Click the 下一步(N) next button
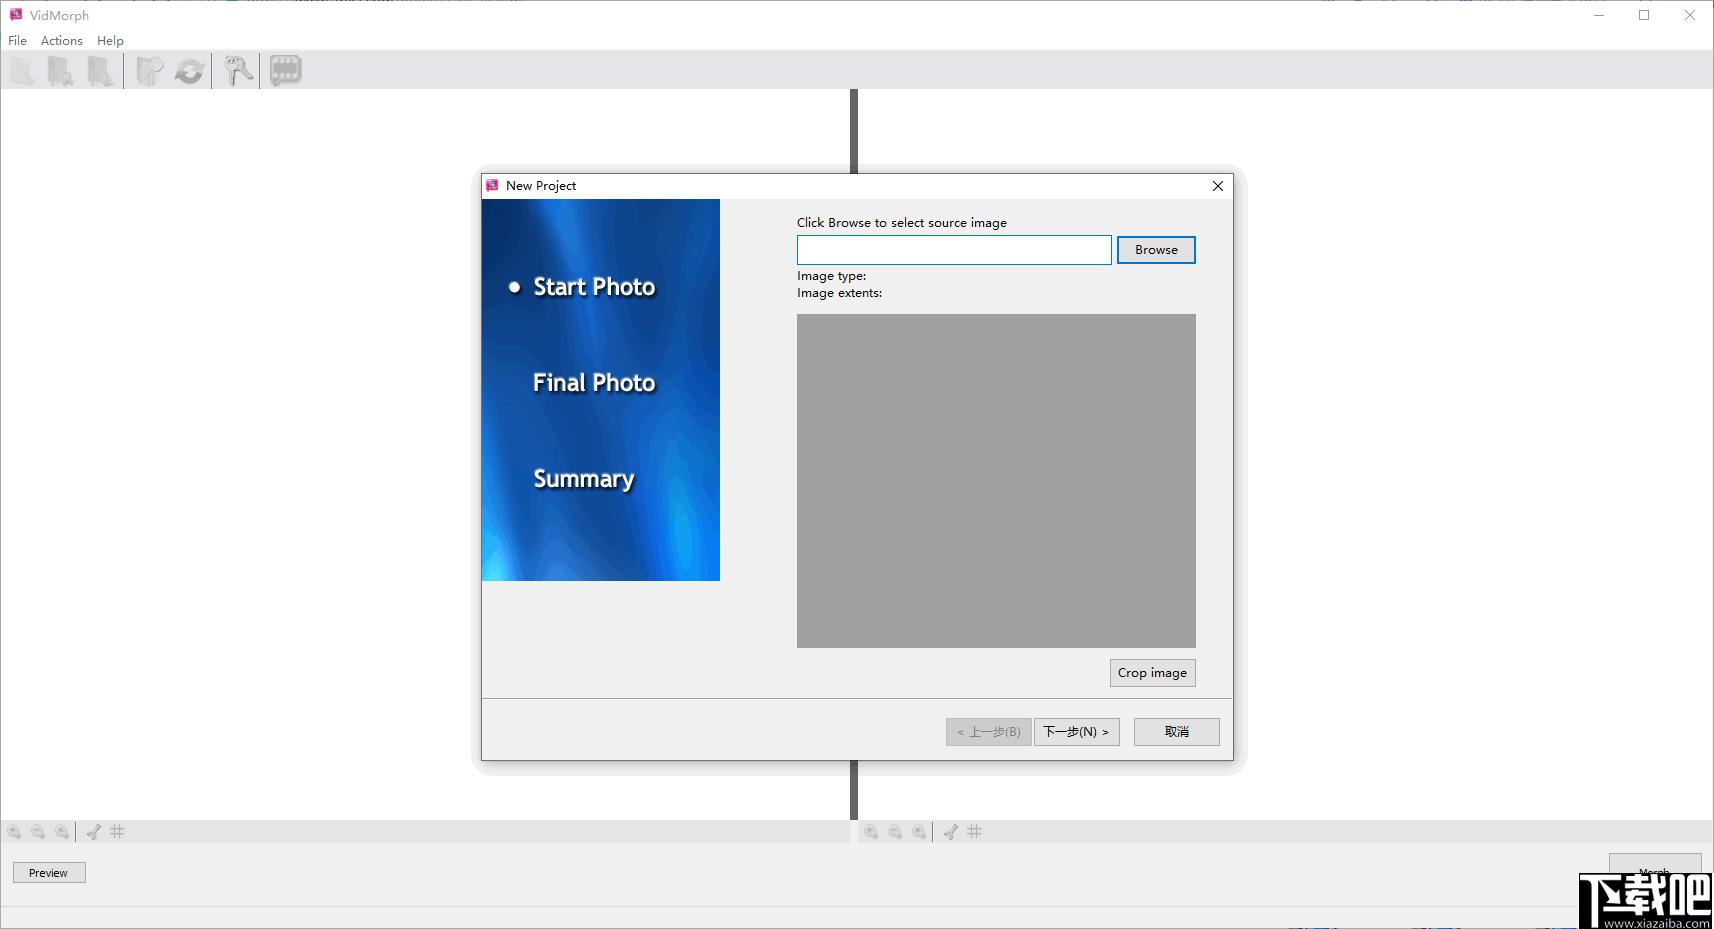Viewport: 1714px width, 929px height. pyautogui.click(x=1076, y=732)
